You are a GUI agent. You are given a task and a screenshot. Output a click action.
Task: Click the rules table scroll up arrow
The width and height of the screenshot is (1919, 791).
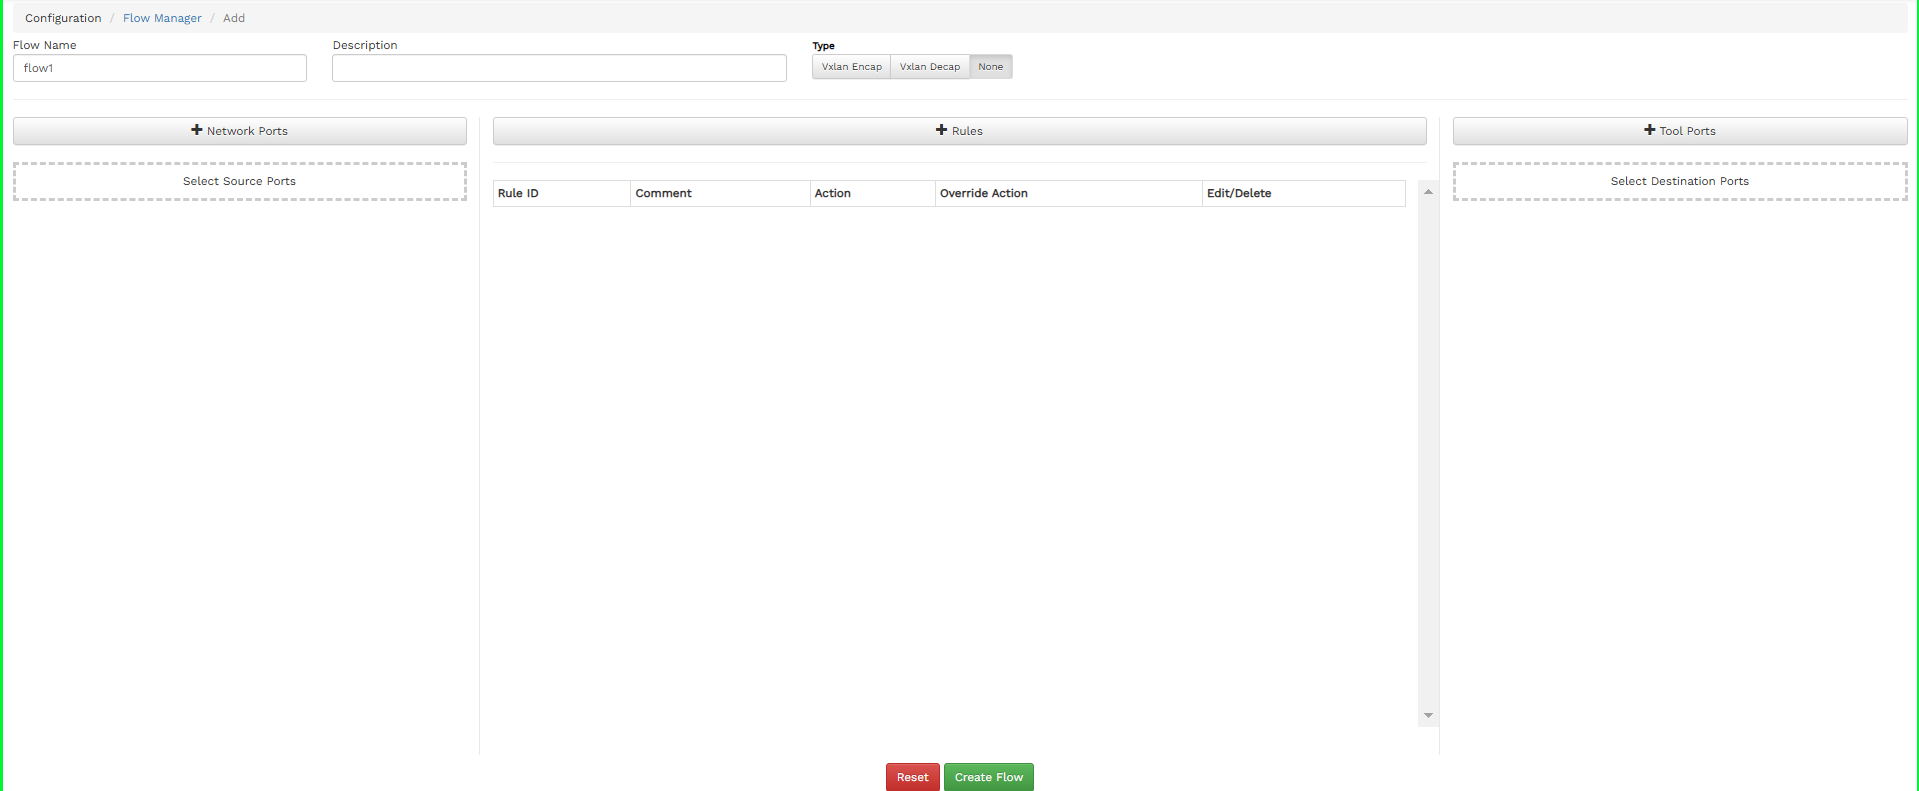pos(1428,192)
